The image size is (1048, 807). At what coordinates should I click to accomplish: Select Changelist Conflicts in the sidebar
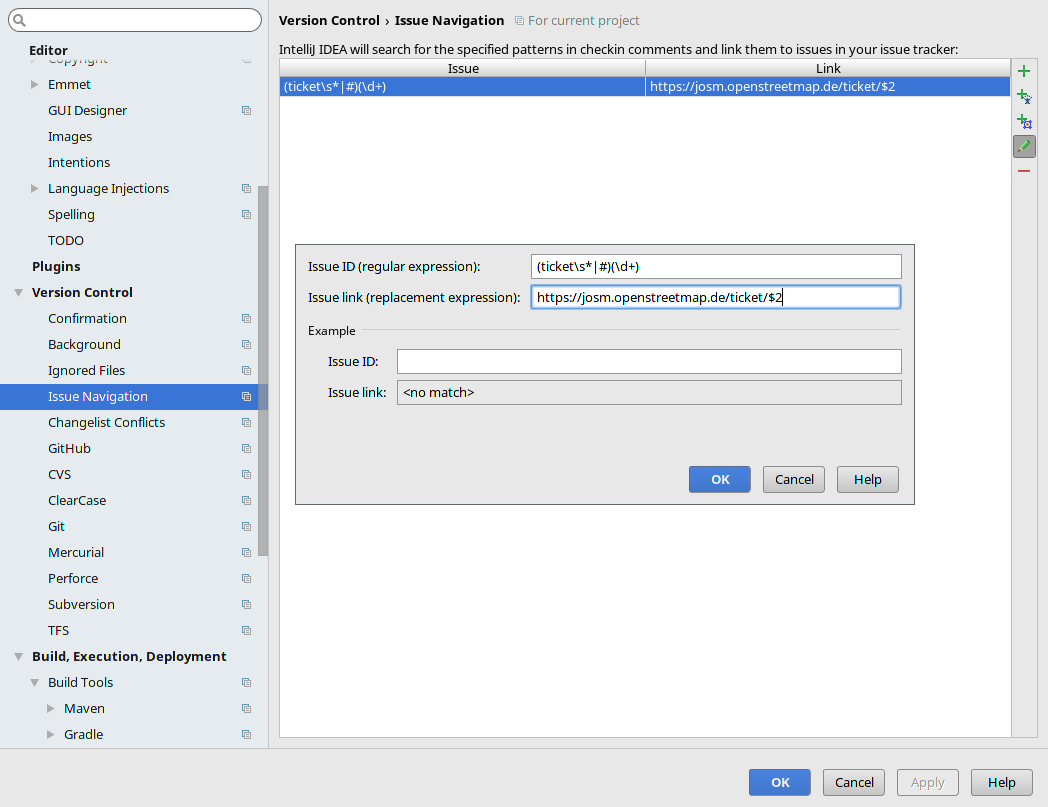[x=106, y=423]
